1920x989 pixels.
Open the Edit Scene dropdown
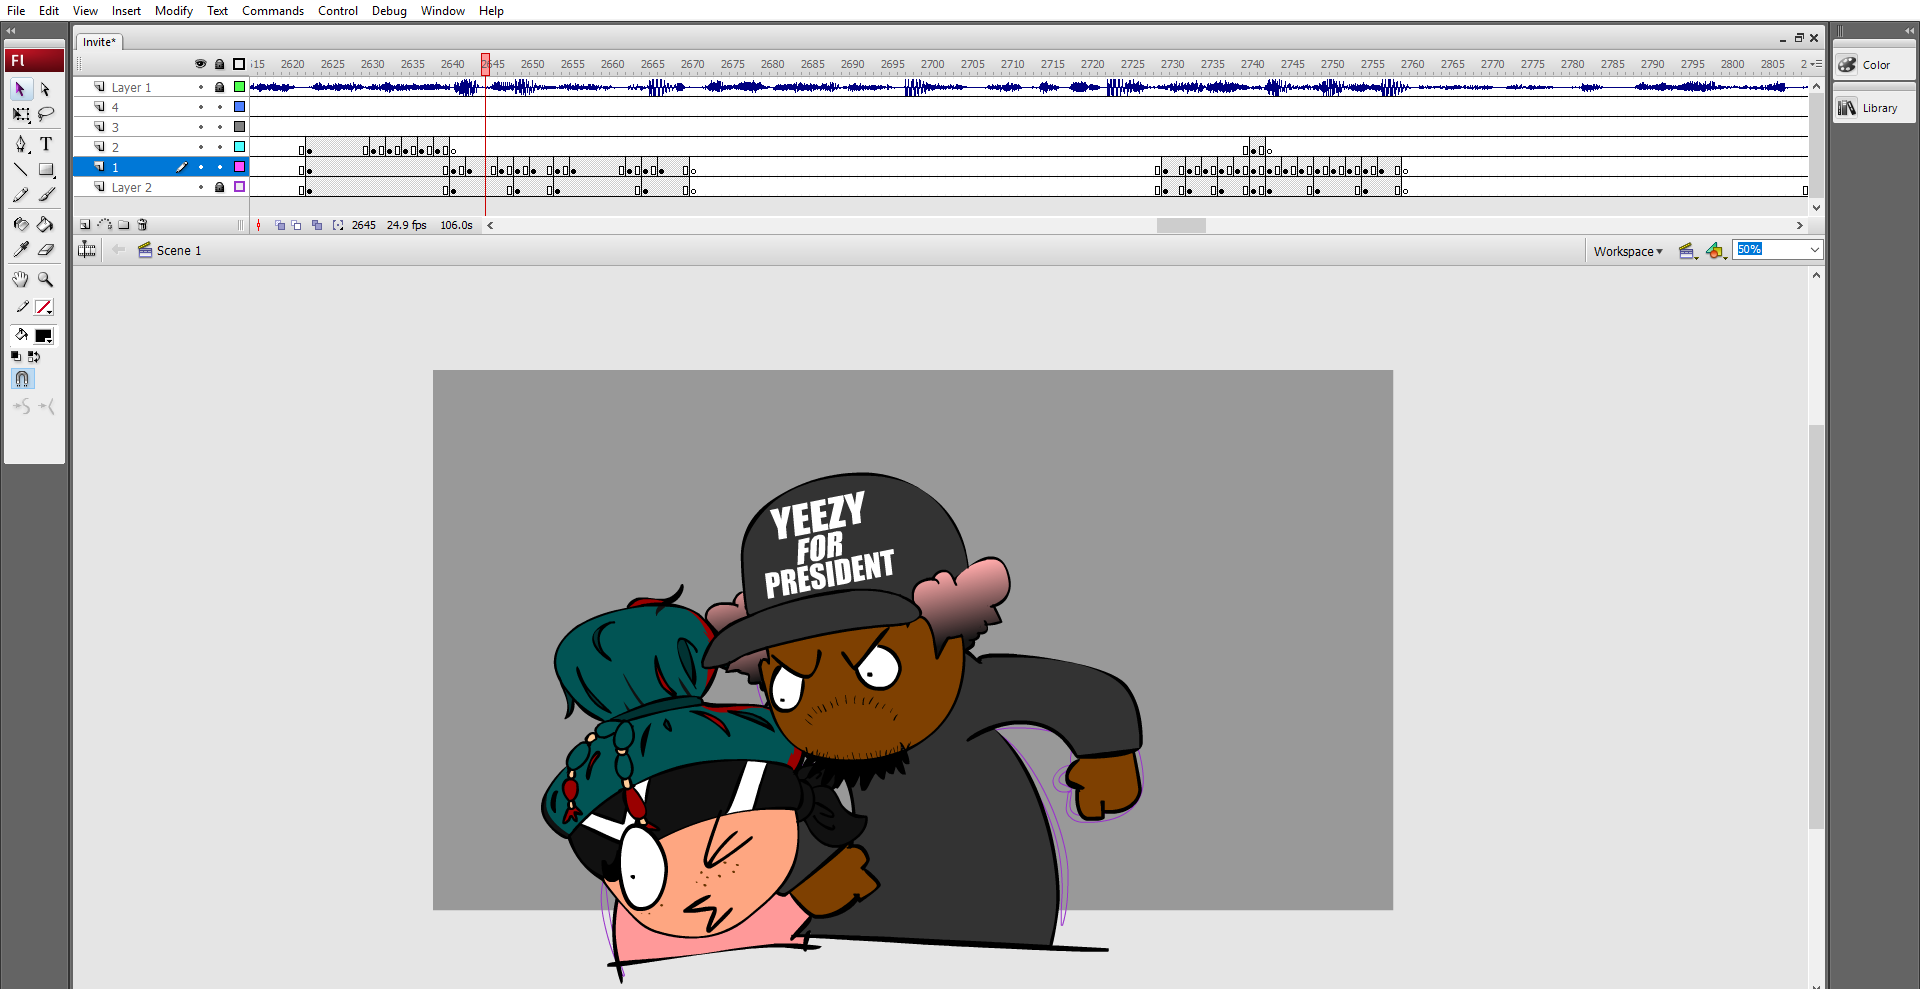[1688, 251]
